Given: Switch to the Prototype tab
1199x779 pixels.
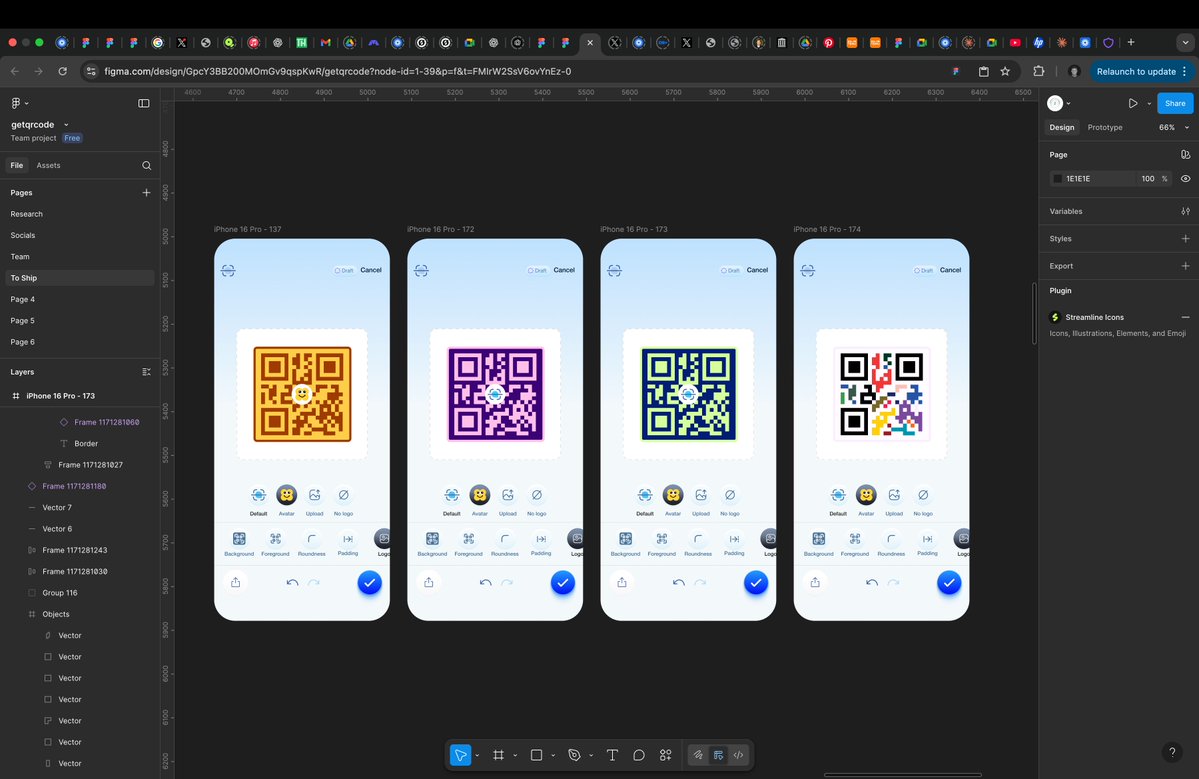Looking at the screenshot, I should [x=1105, y=128].
